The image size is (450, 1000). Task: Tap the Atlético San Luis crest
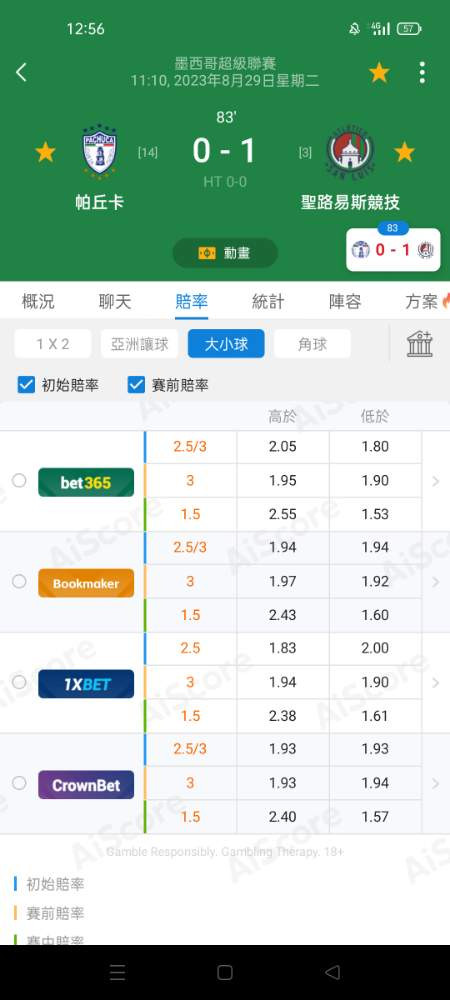point(350,152)
